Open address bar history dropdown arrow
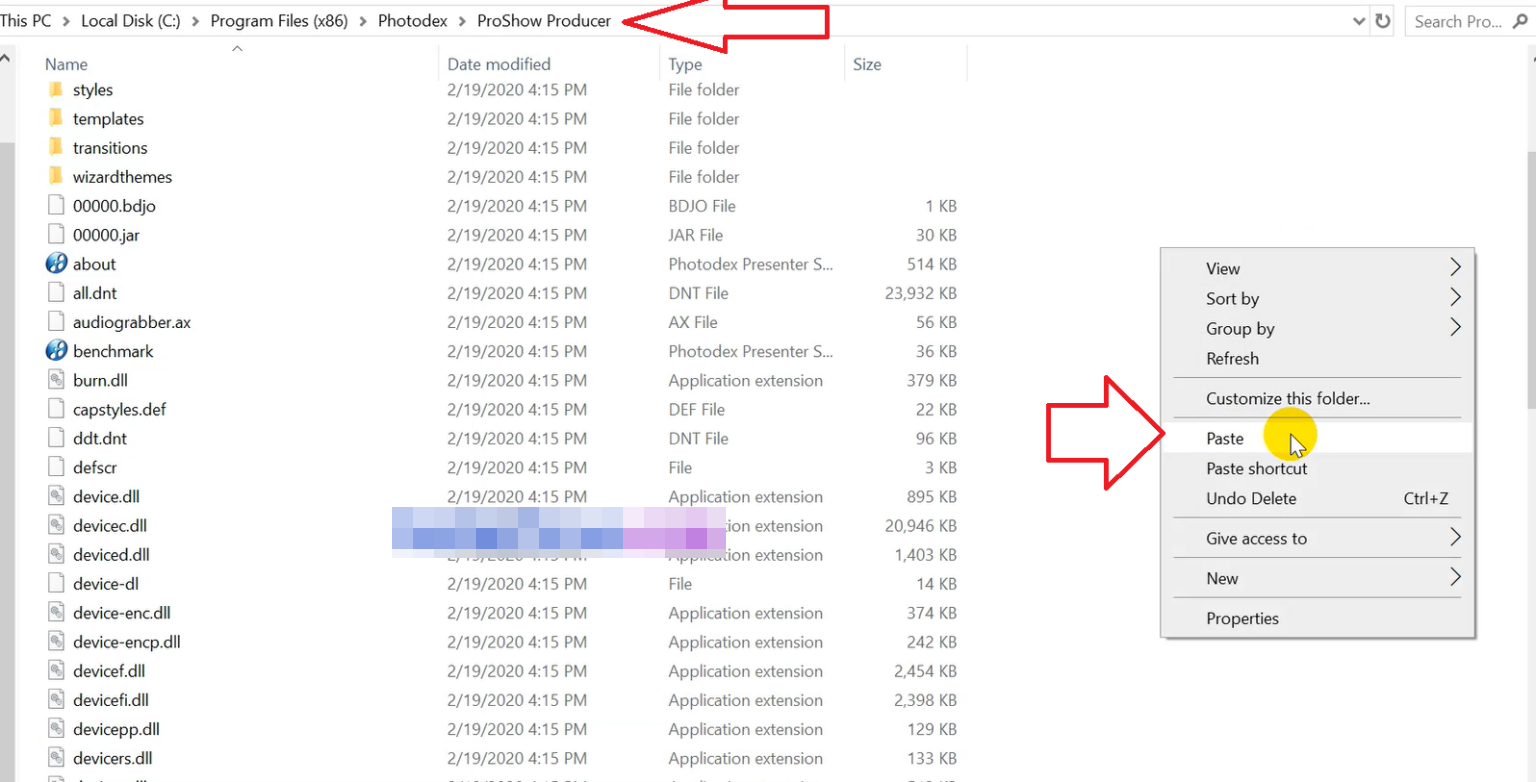The height and width of the screenshot is (782, 1536). tap(1359, 21)
